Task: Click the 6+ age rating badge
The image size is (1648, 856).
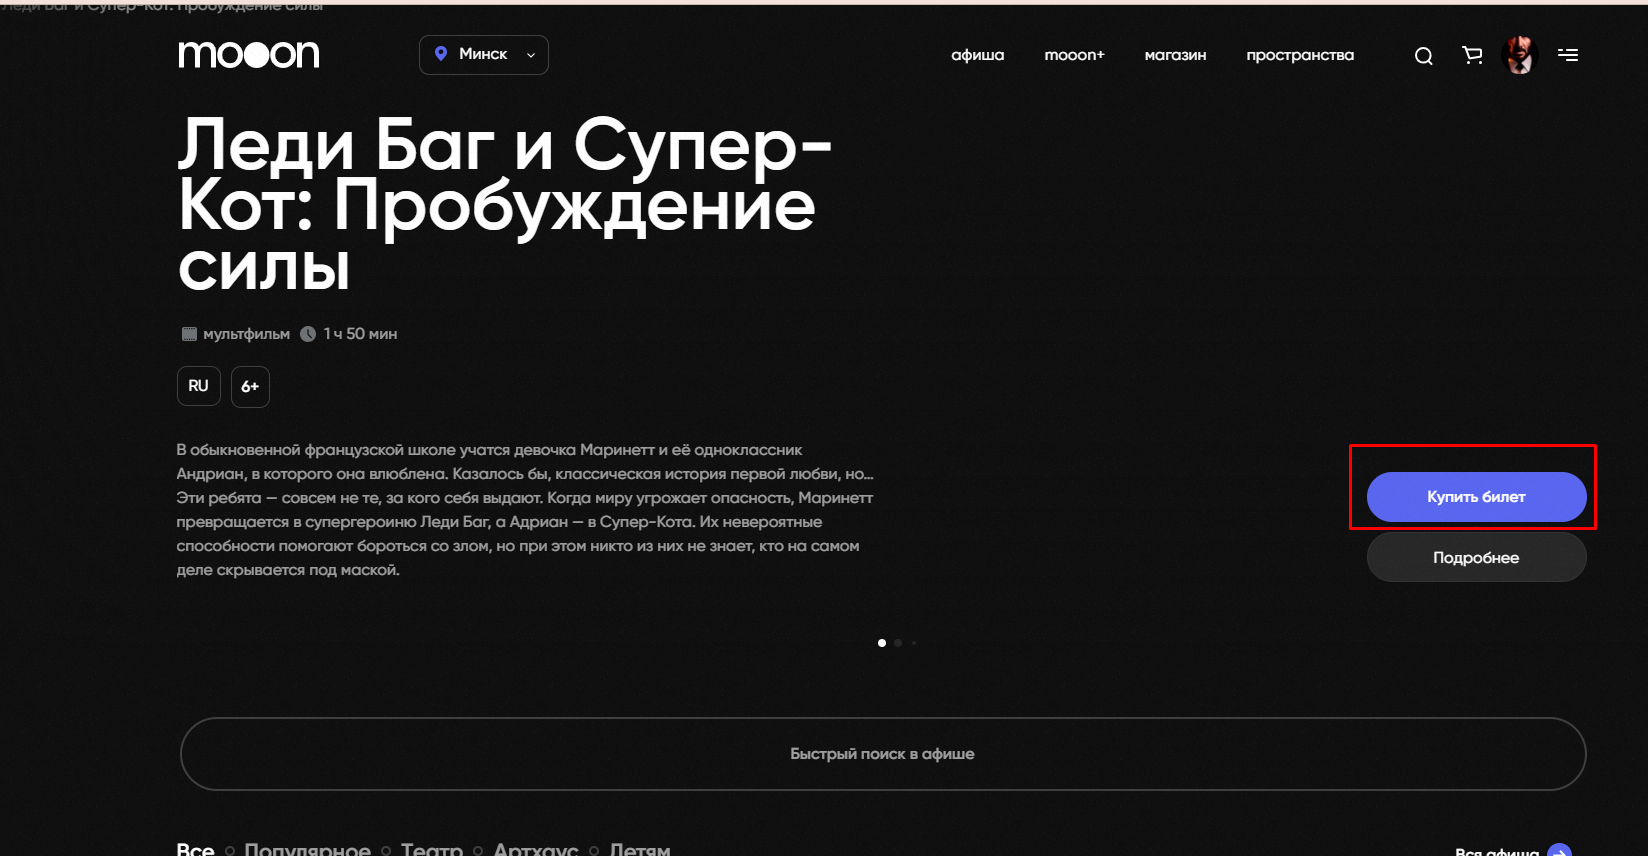Action: (250, 386)
